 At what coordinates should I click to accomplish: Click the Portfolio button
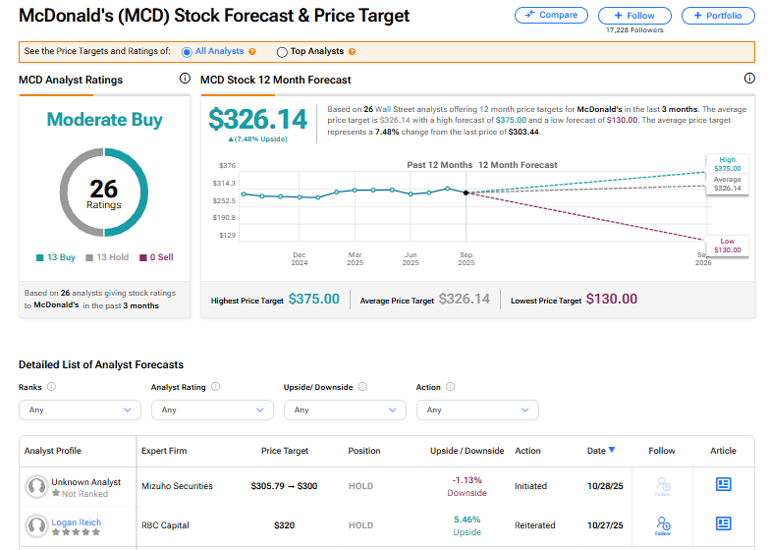tap(718, 16)
